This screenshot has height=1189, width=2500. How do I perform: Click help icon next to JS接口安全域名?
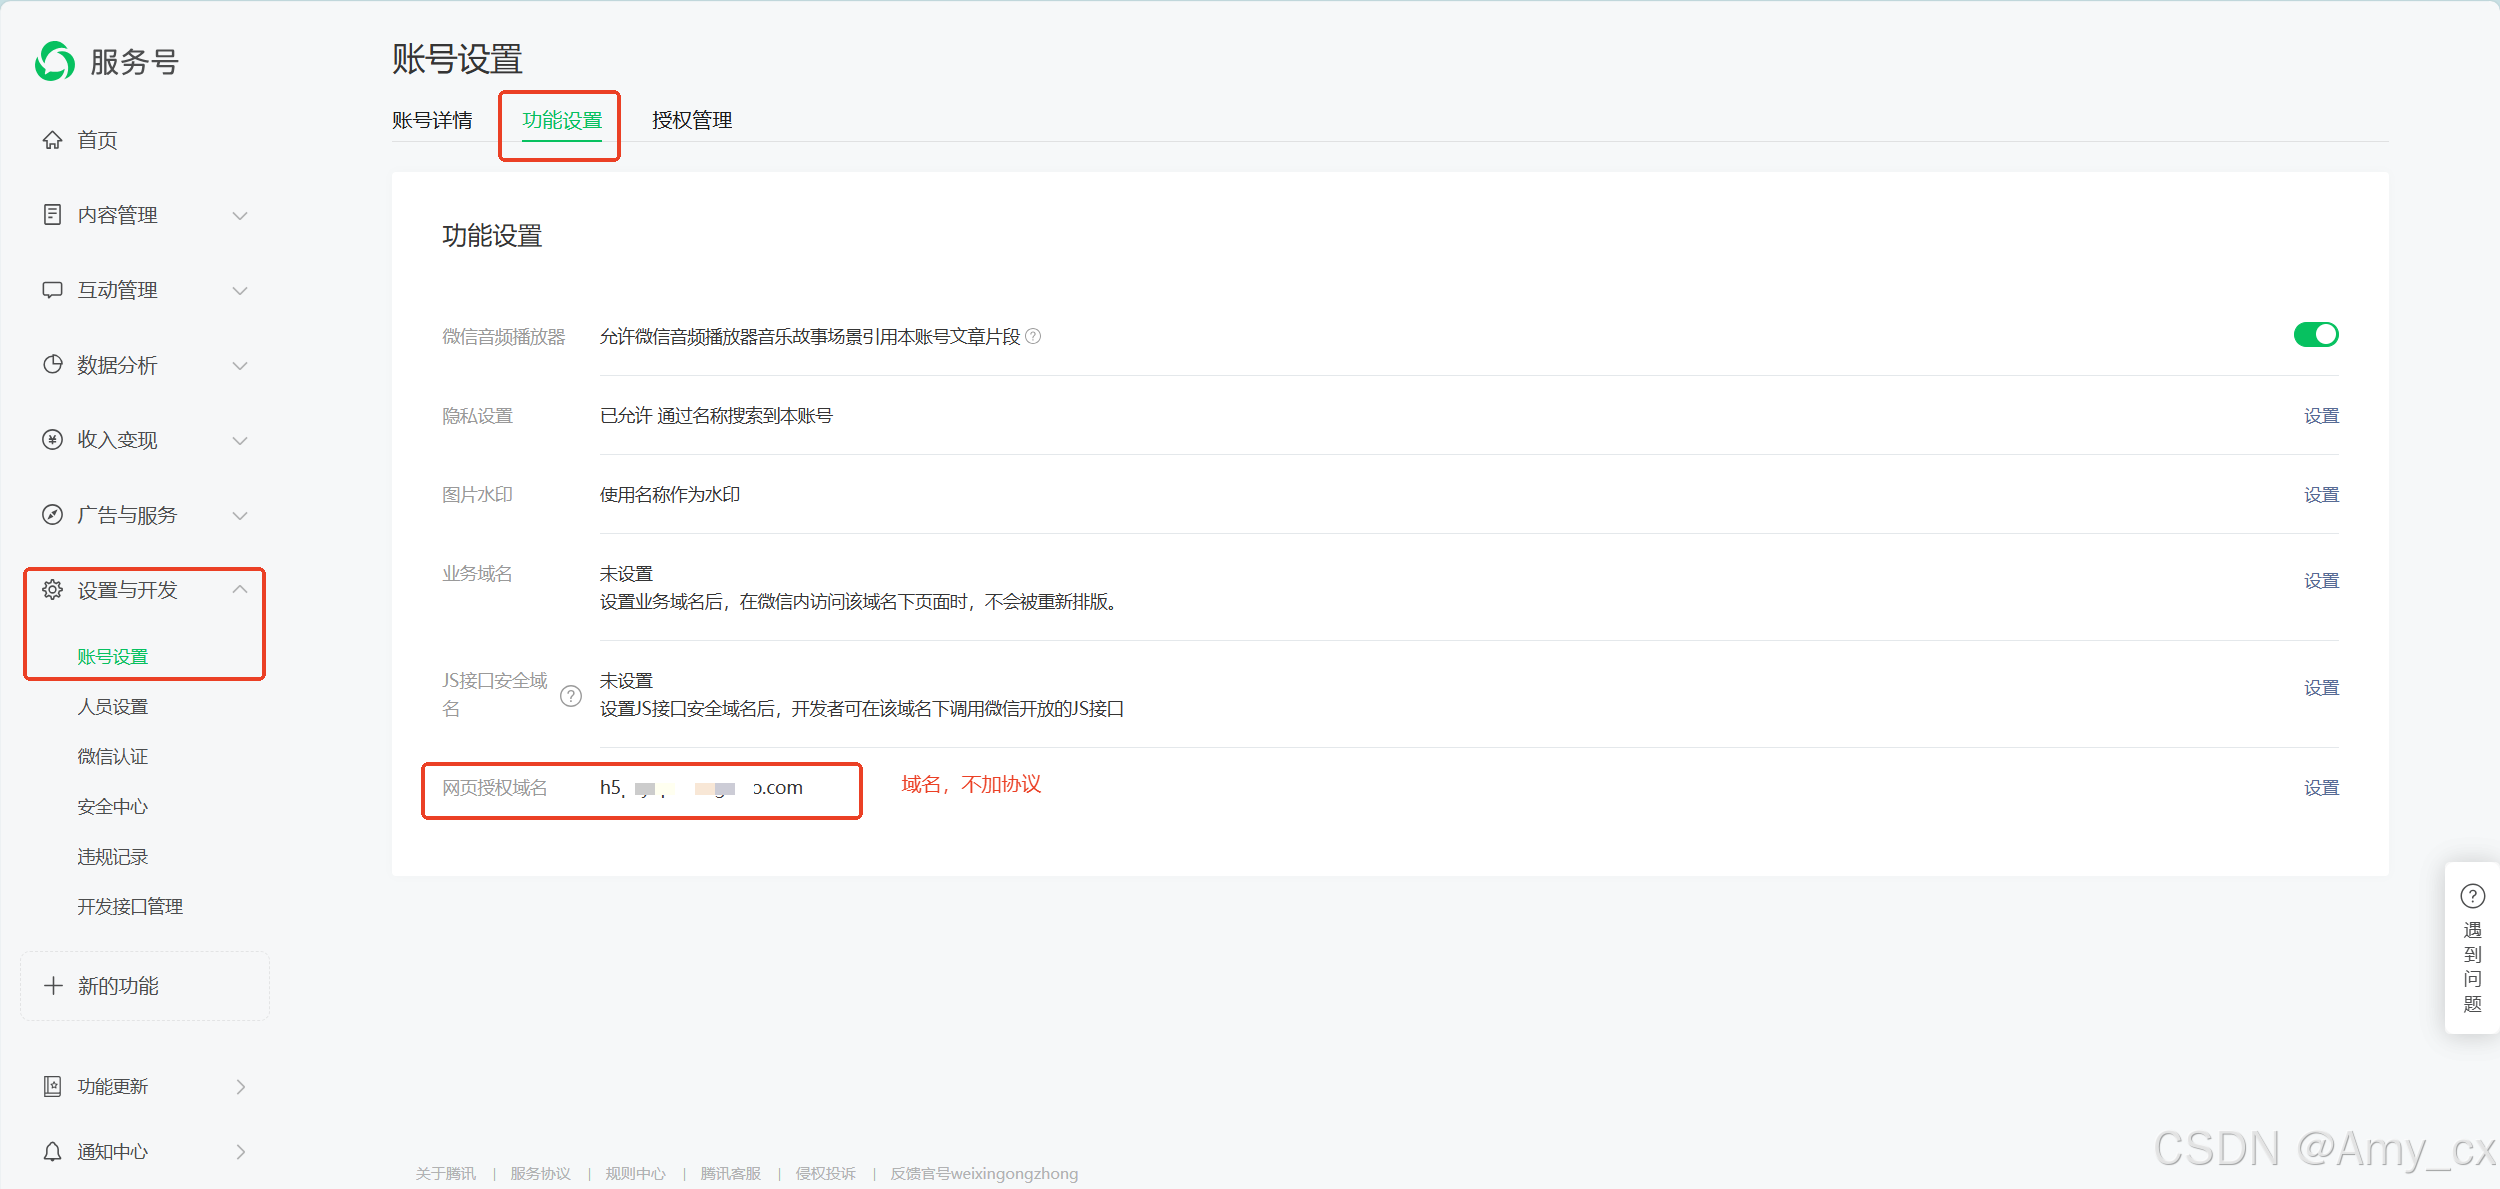pyautogui.click(x=571, y=696)
